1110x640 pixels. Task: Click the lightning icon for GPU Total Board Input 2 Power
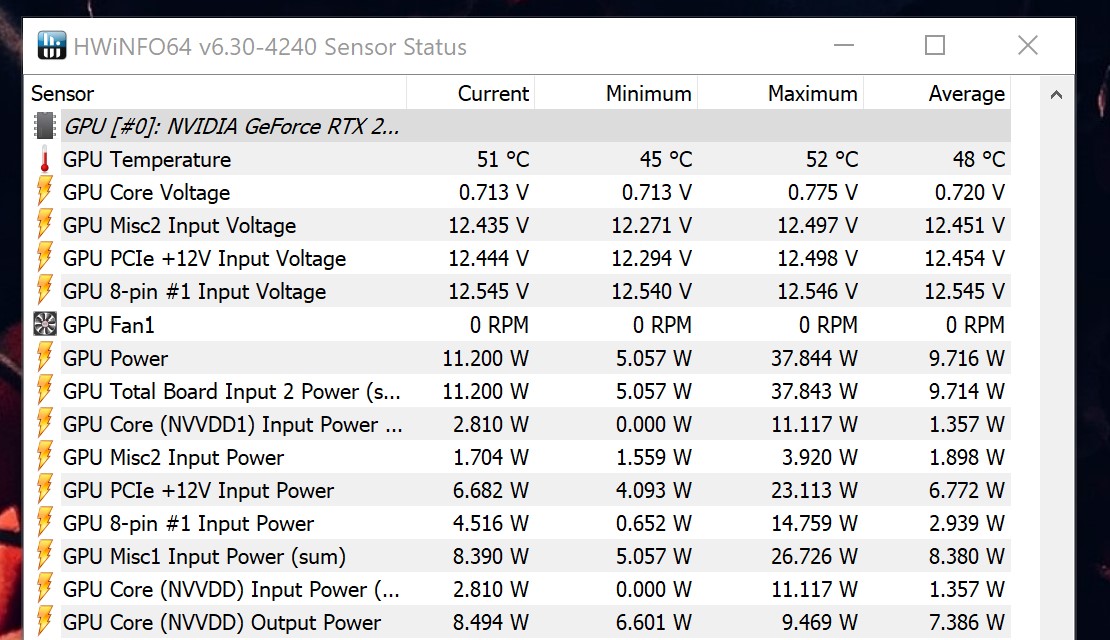tap(45, 391)
